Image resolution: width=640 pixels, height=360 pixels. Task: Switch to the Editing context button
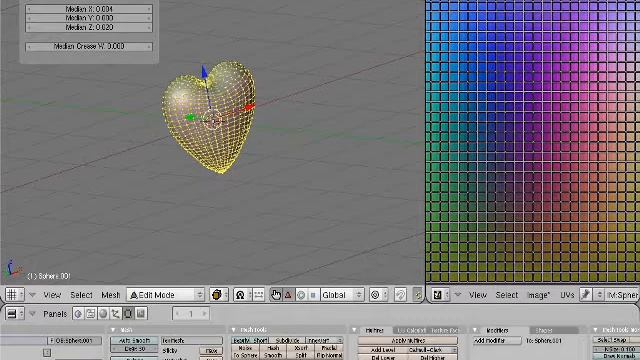pos(128,313)
